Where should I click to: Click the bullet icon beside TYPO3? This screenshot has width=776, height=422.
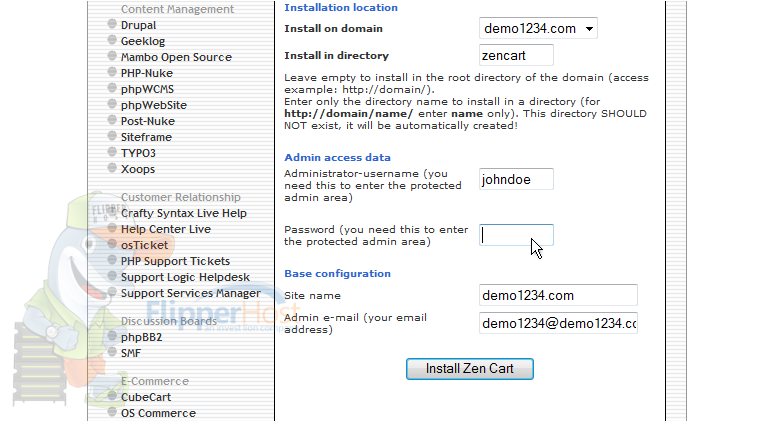pos(112,151)
